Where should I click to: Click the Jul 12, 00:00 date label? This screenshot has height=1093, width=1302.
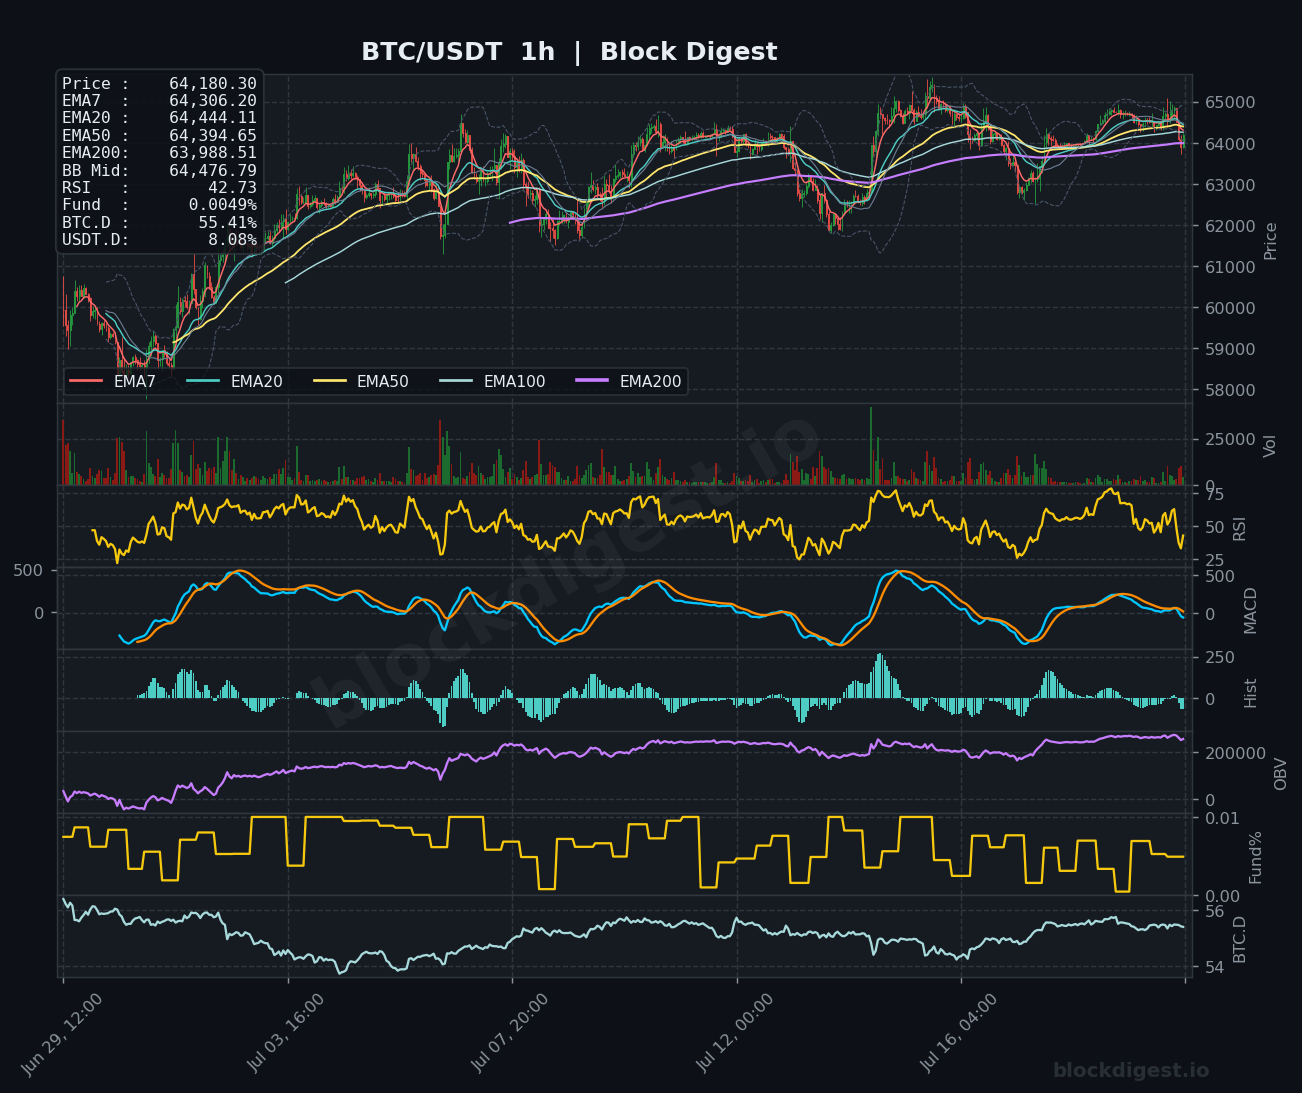tap(735, 1034)
